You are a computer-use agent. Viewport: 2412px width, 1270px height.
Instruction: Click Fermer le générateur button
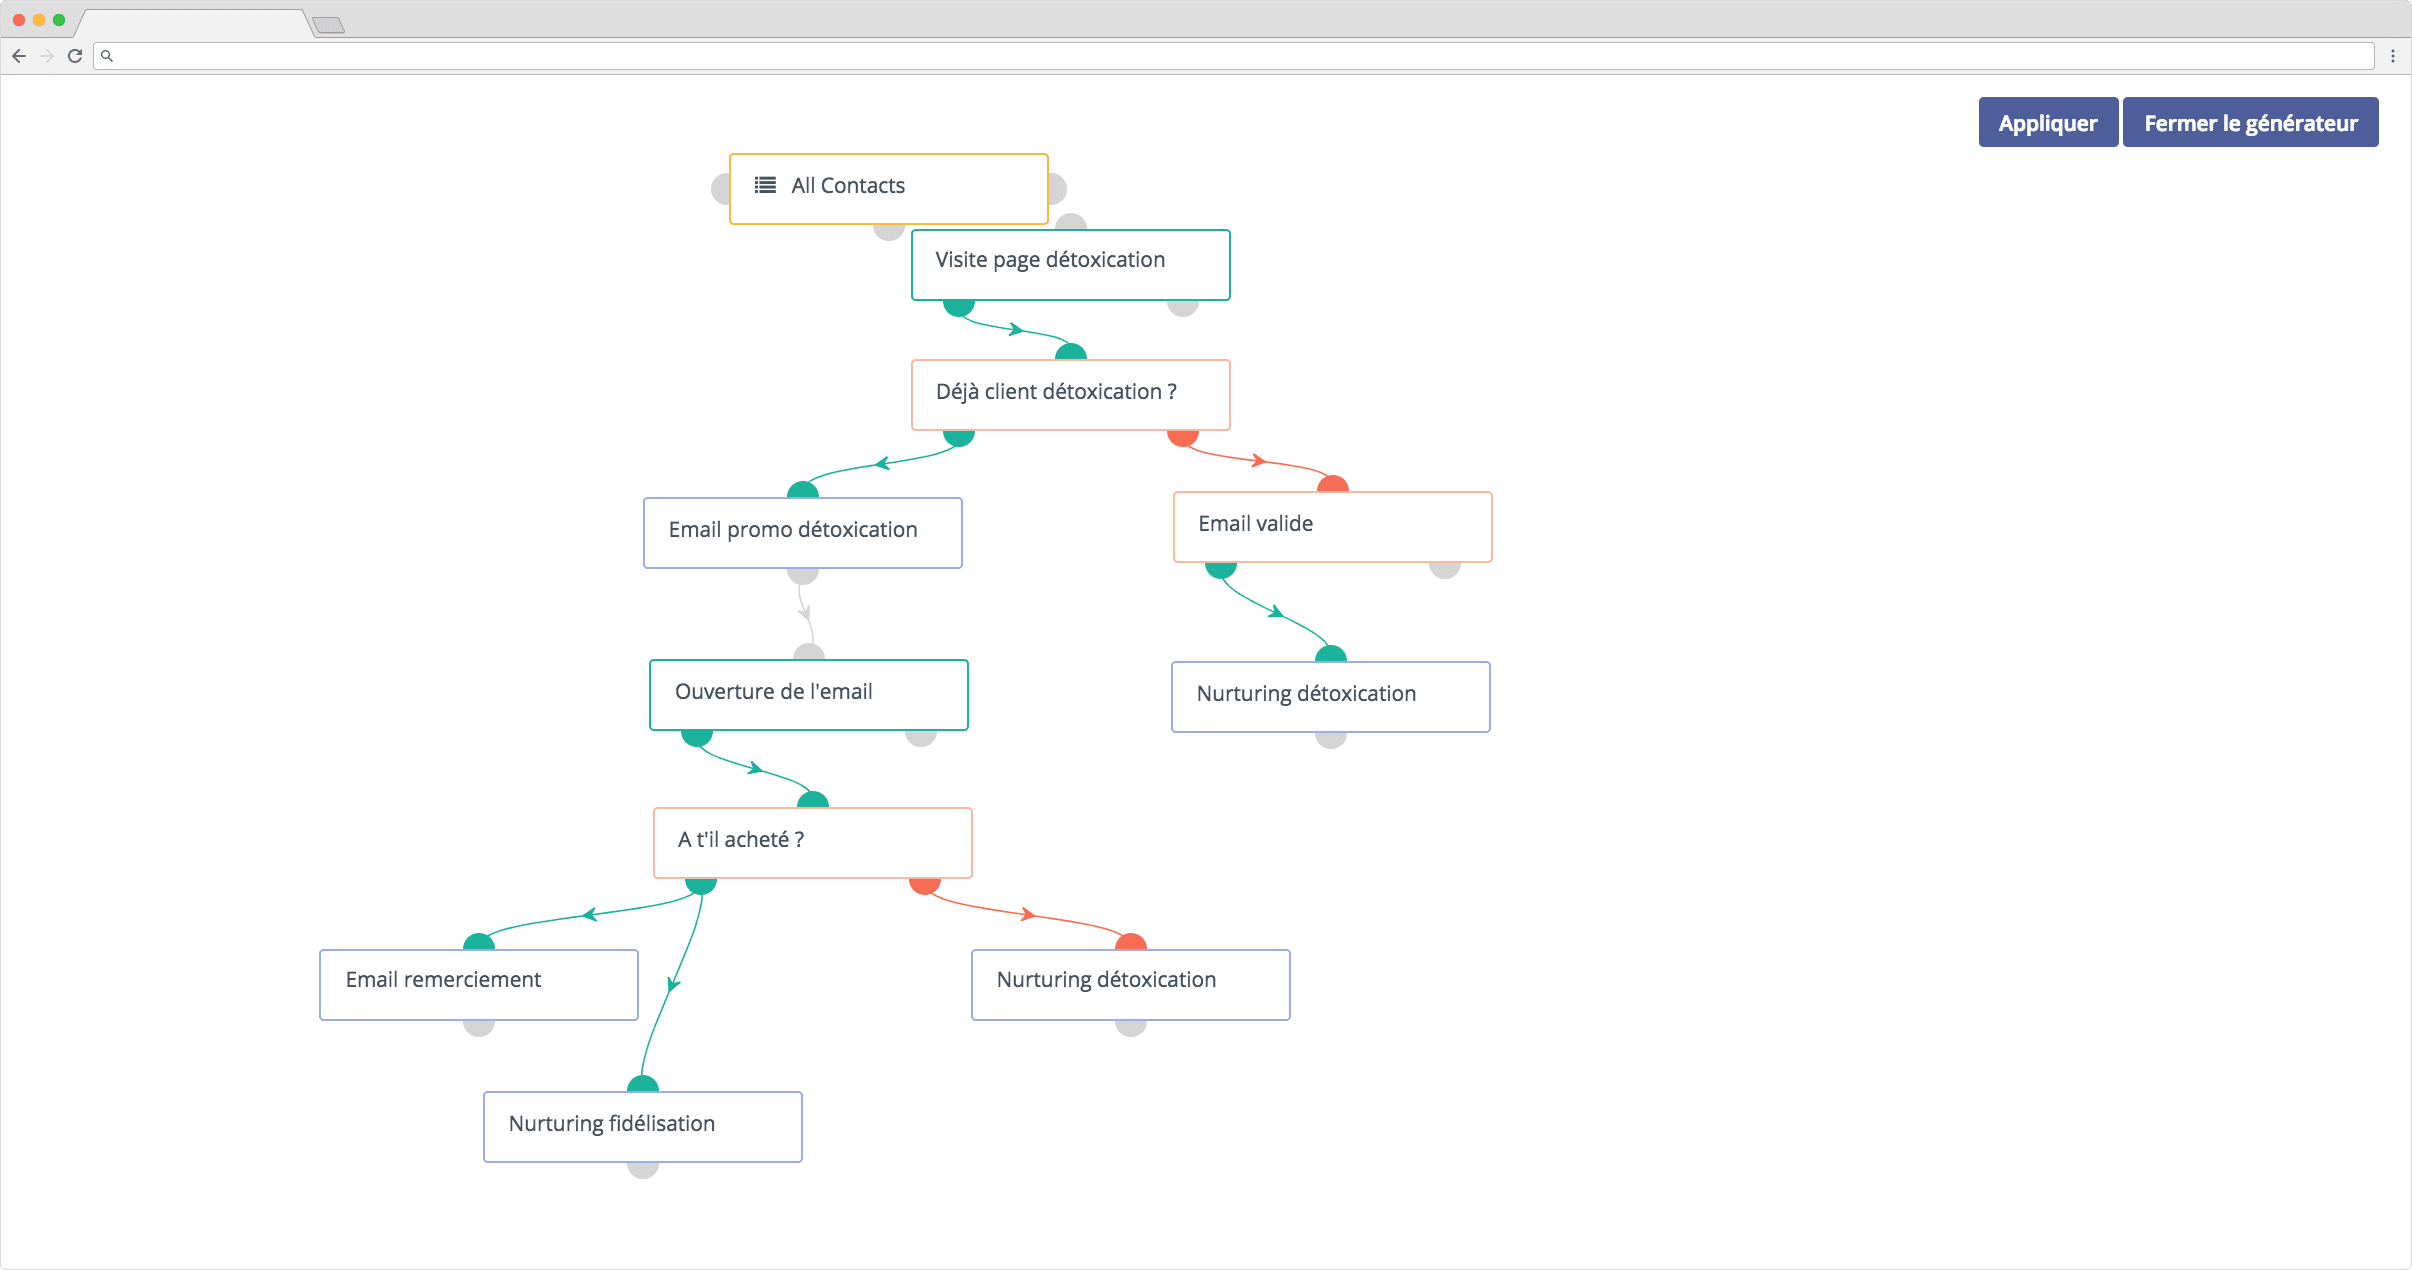[2250, 123]
